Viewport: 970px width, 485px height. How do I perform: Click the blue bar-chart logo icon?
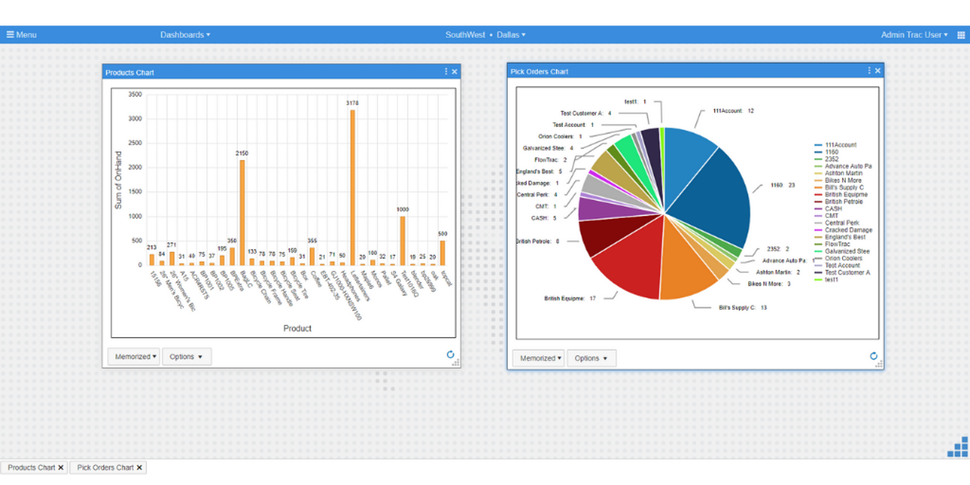958,447
